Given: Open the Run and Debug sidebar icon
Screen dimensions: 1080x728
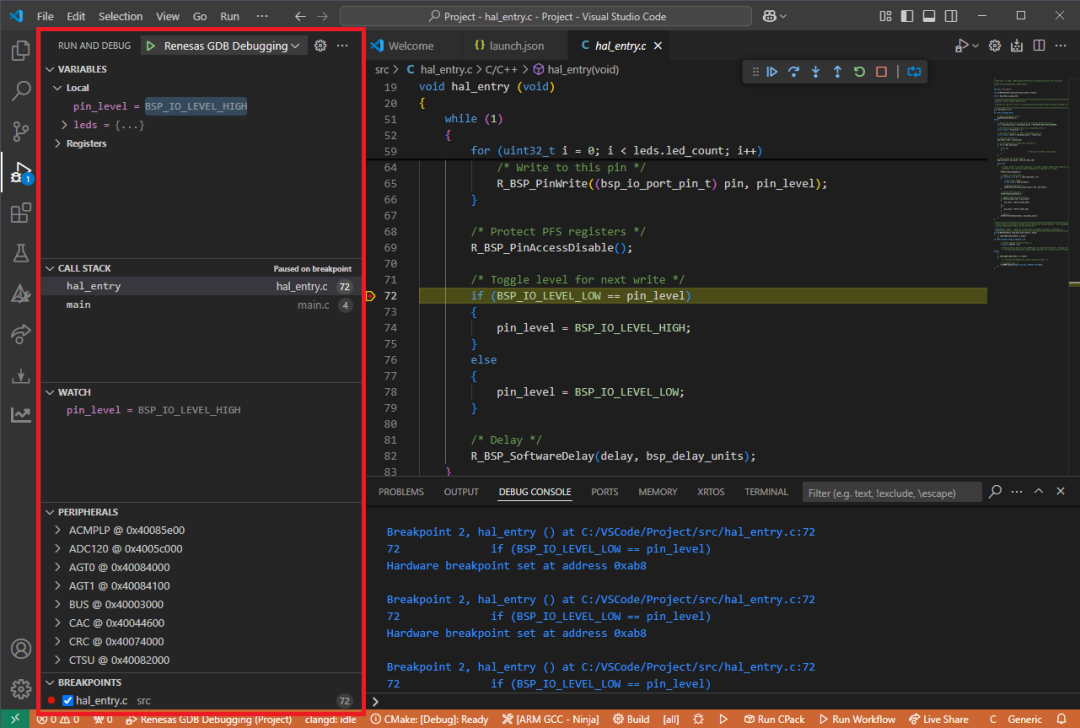Looking at the screenshot, I should [x=21, y=174].
